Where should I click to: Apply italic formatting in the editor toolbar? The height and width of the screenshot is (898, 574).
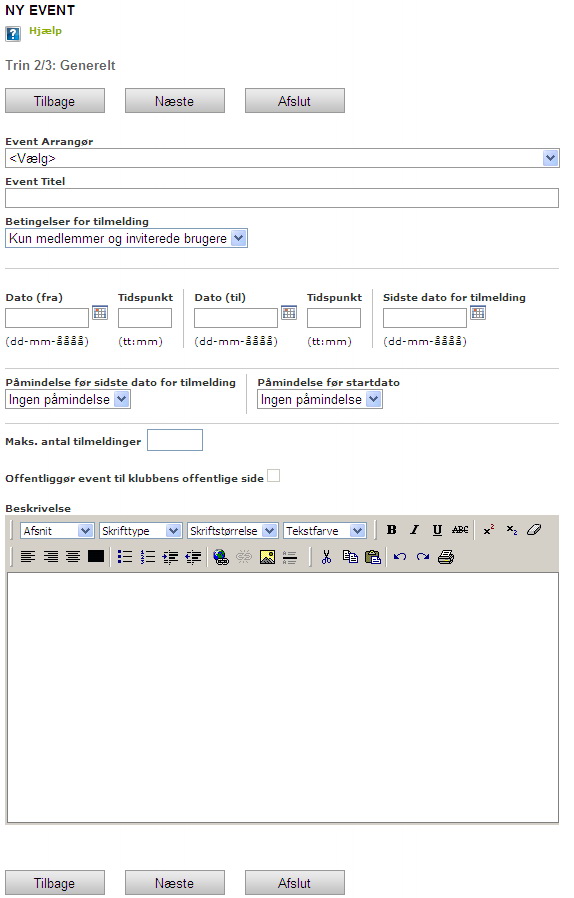[x=414, y=530]
